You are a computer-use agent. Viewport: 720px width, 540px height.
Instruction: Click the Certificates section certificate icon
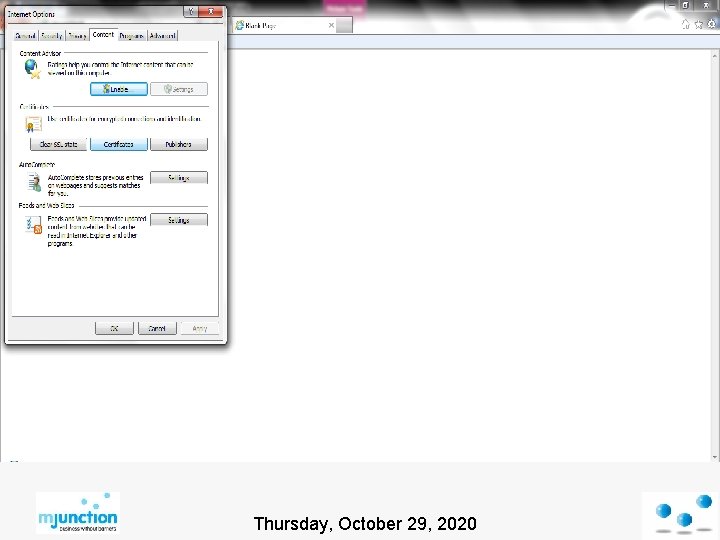33,124
